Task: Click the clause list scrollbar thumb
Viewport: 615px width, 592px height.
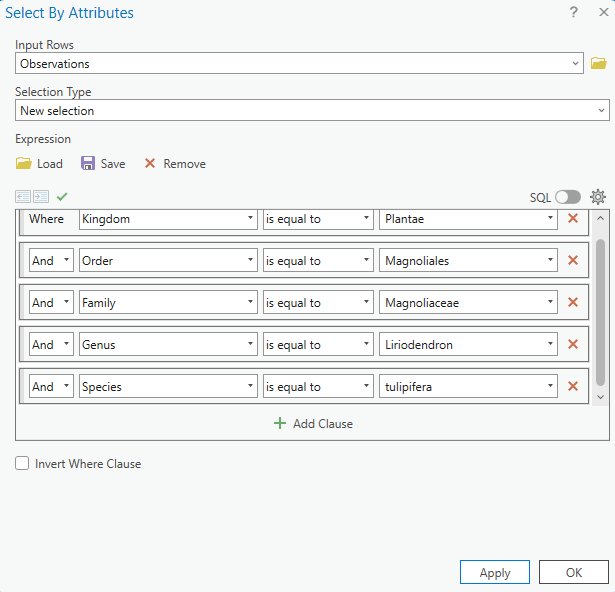Action: (x=600, y=312)
